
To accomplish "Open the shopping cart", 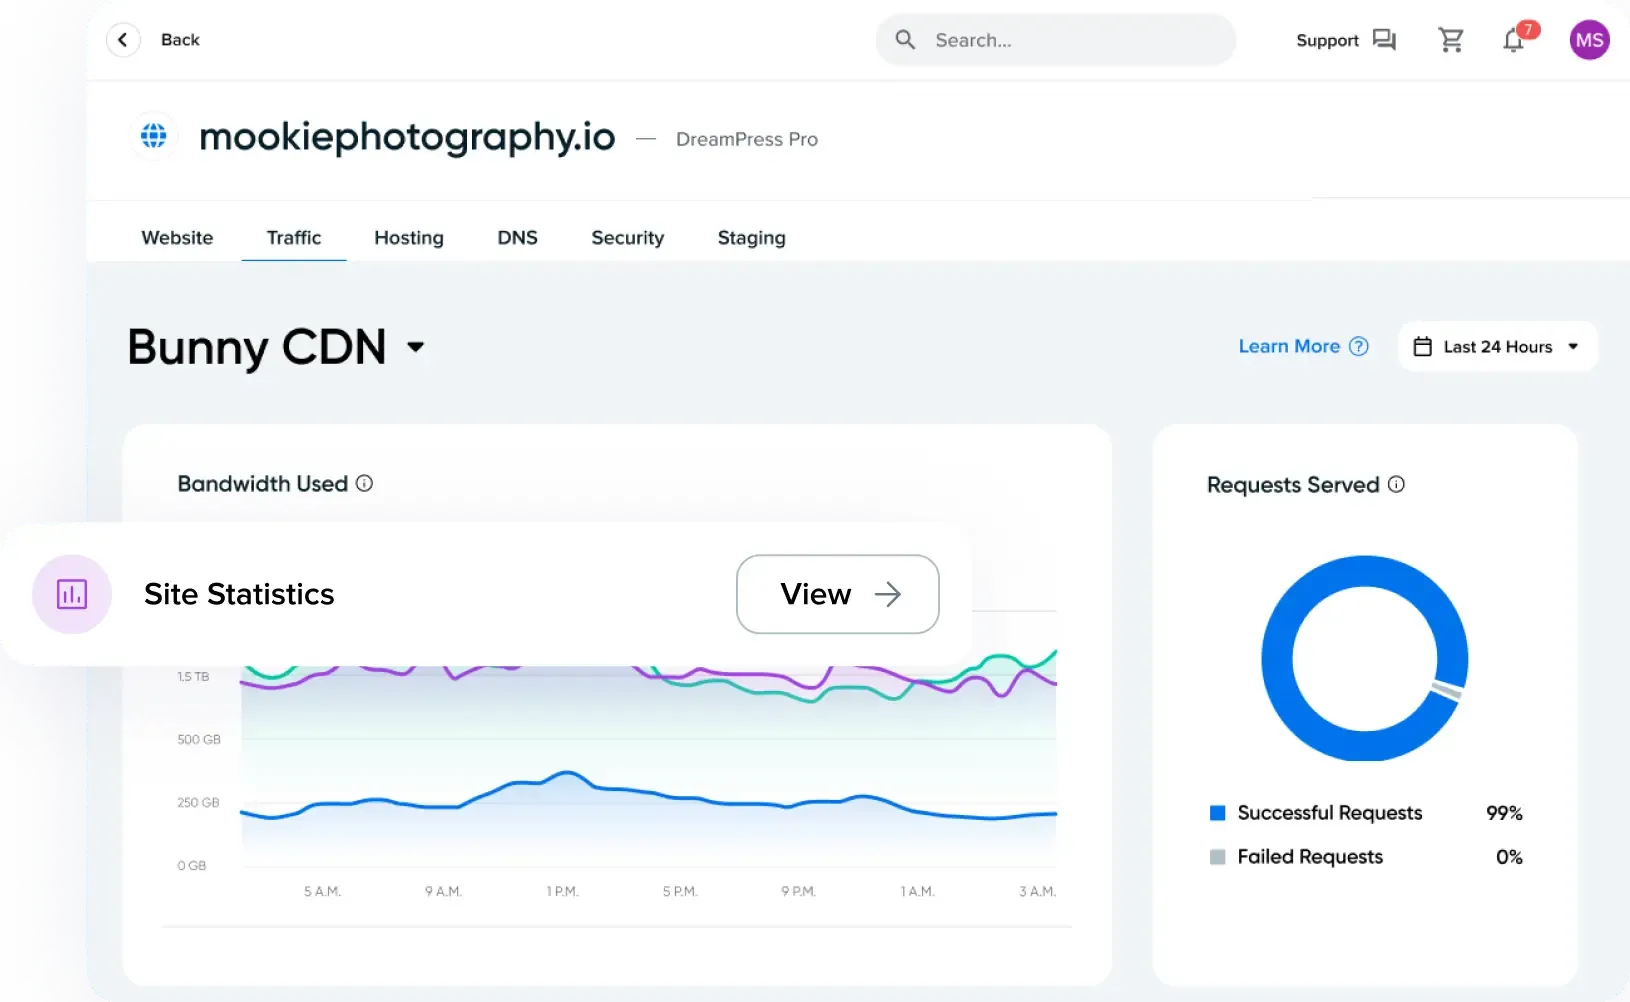I will coord(1451,40).
